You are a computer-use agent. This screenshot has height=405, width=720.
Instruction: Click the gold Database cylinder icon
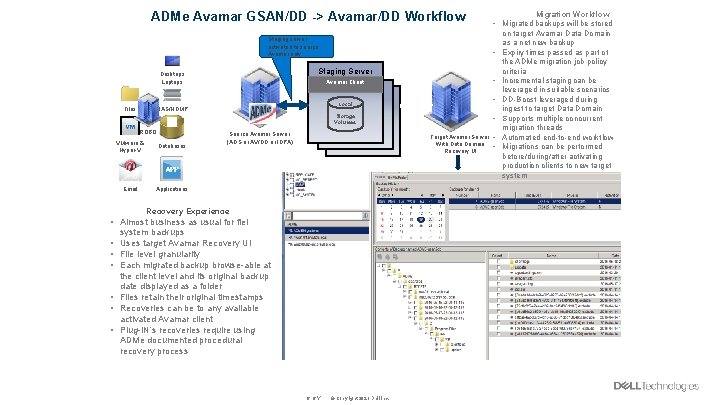(x=172, y=127)
